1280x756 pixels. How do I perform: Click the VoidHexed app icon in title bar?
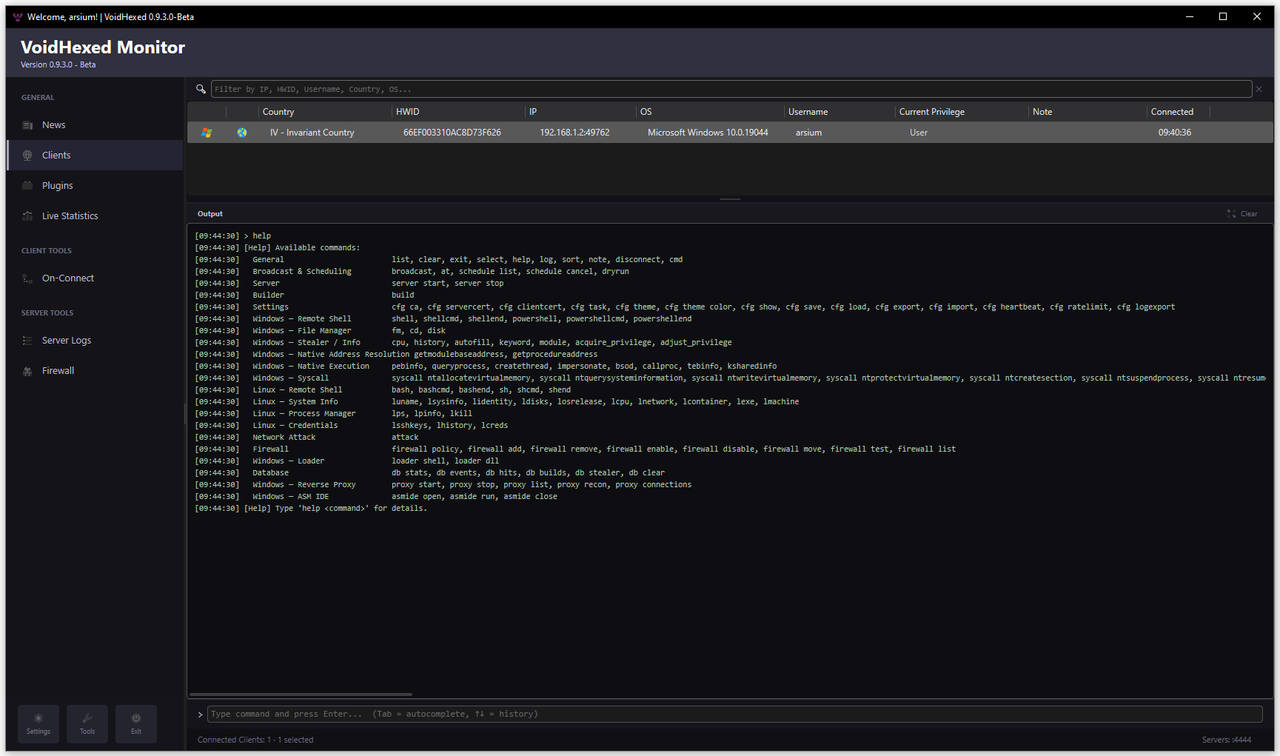coord(18,17)
